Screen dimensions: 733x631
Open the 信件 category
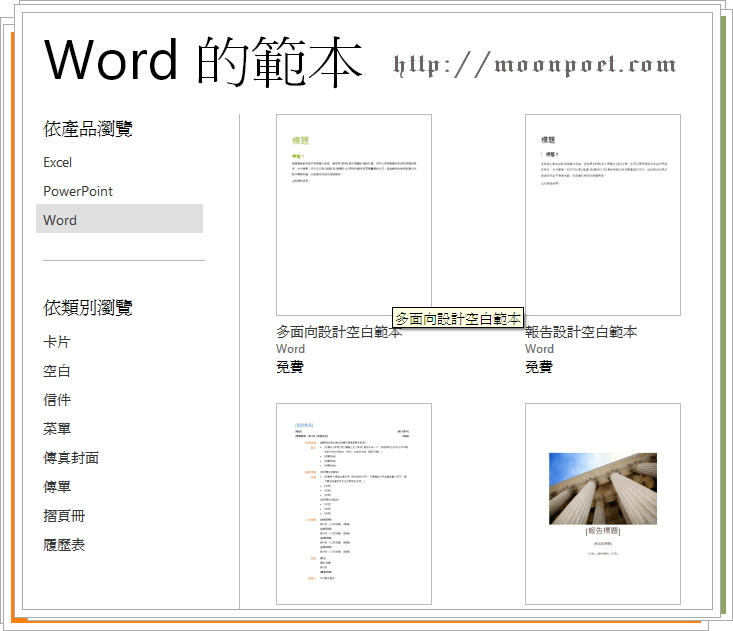pos(57,400)
